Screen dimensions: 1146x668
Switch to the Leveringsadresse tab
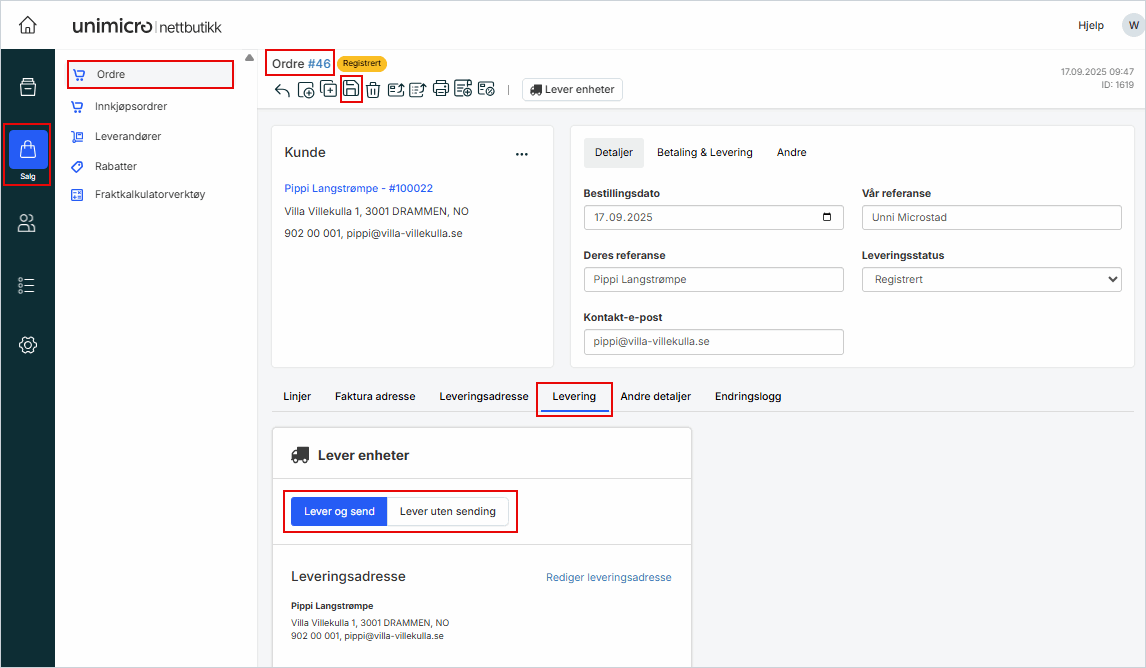click(x=483, y=397)
